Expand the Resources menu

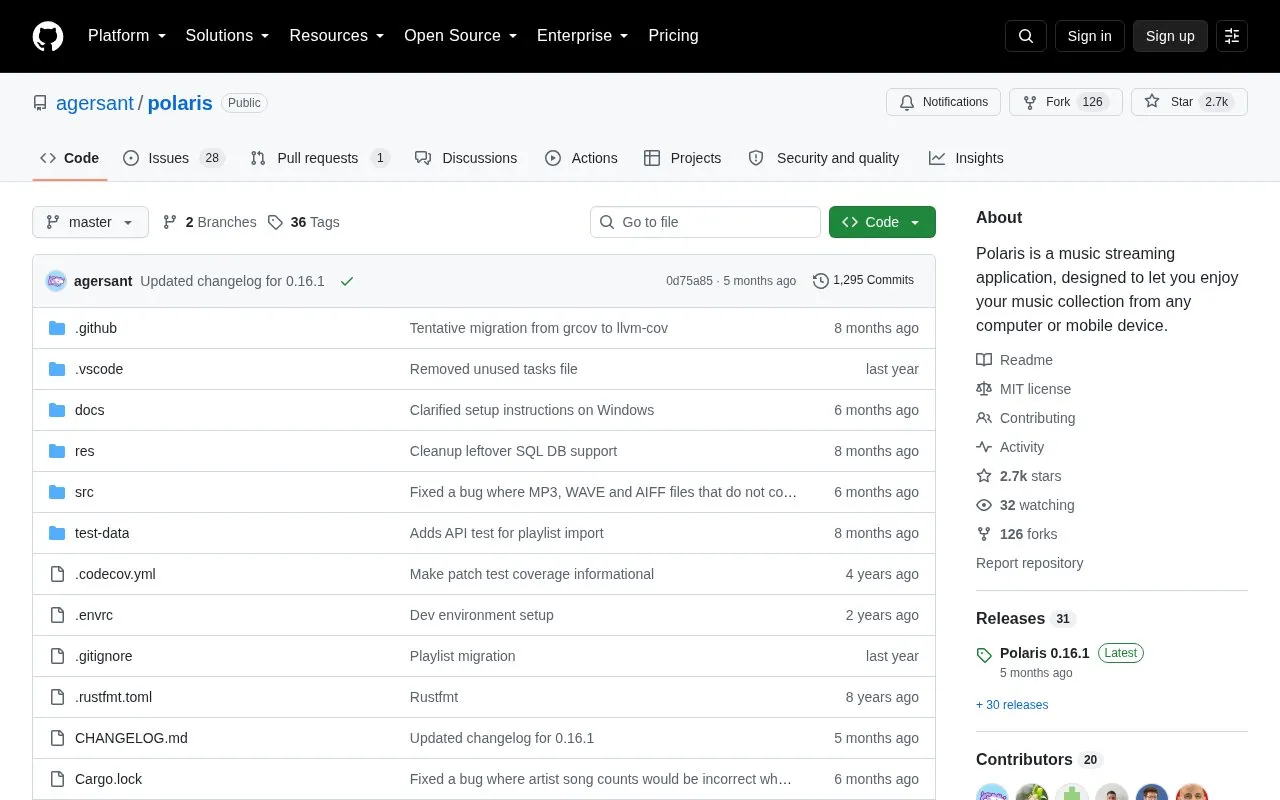coord(337,36)
